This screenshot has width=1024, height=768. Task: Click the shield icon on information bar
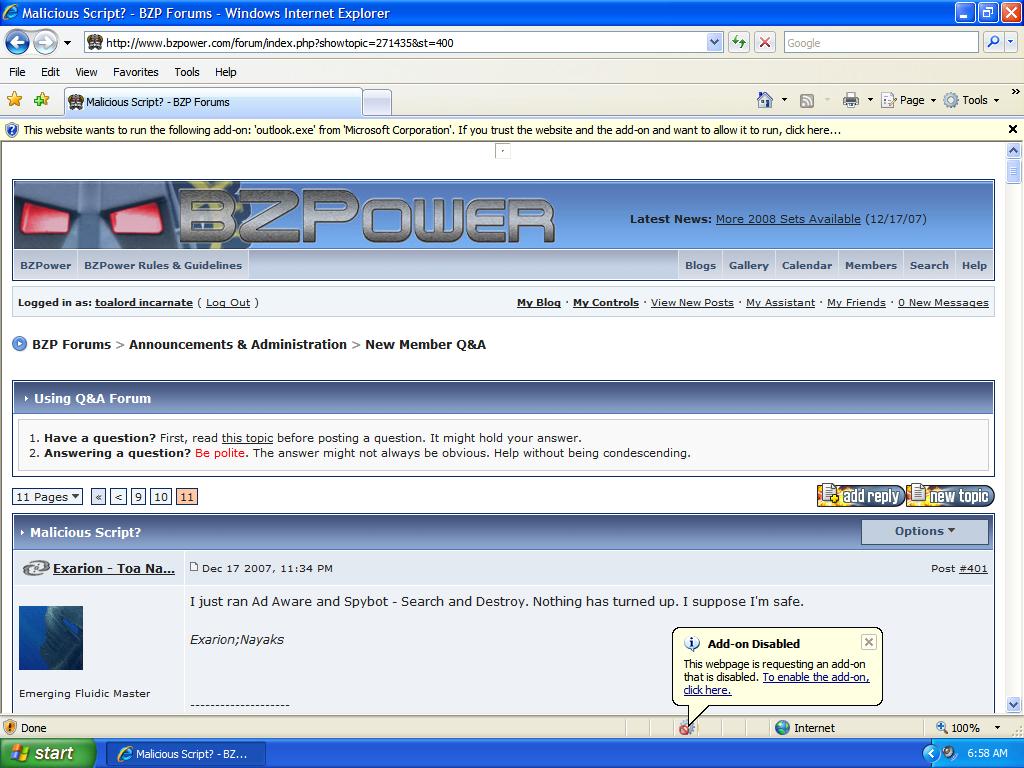[x=12, y=130]
